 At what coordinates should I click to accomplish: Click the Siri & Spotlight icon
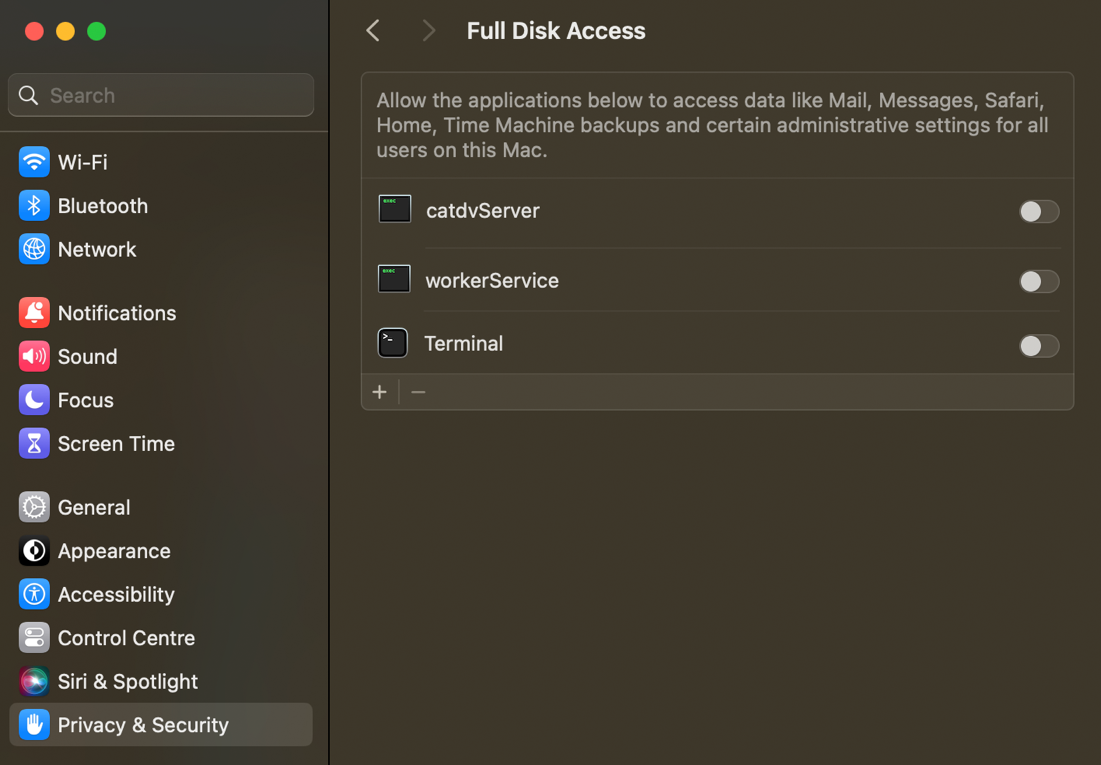(34, 681)
